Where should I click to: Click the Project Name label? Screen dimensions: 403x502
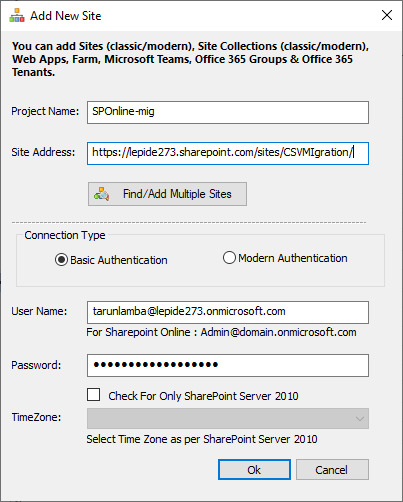45,111
